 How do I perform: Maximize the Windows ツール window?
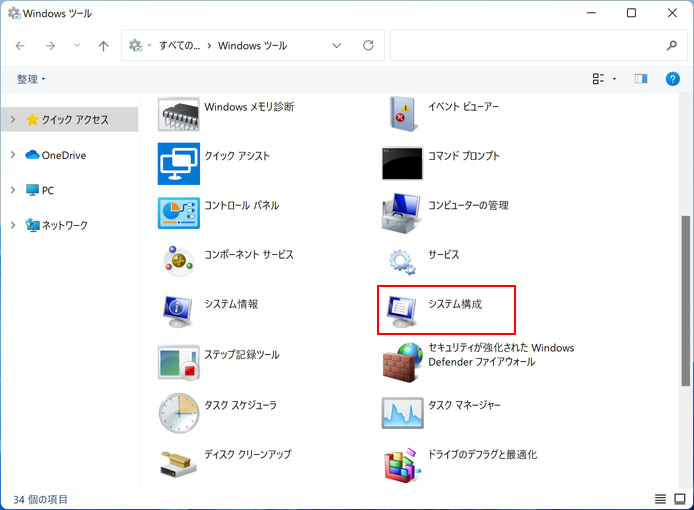click(632, 13)
